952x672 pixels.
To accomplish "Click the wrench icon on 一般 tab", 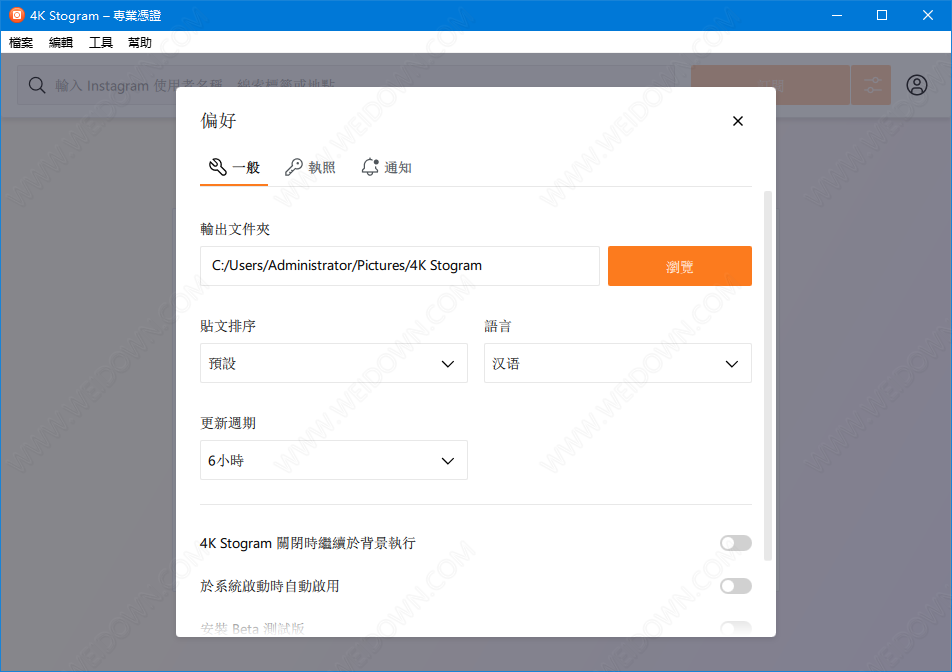I will [217, 167].
